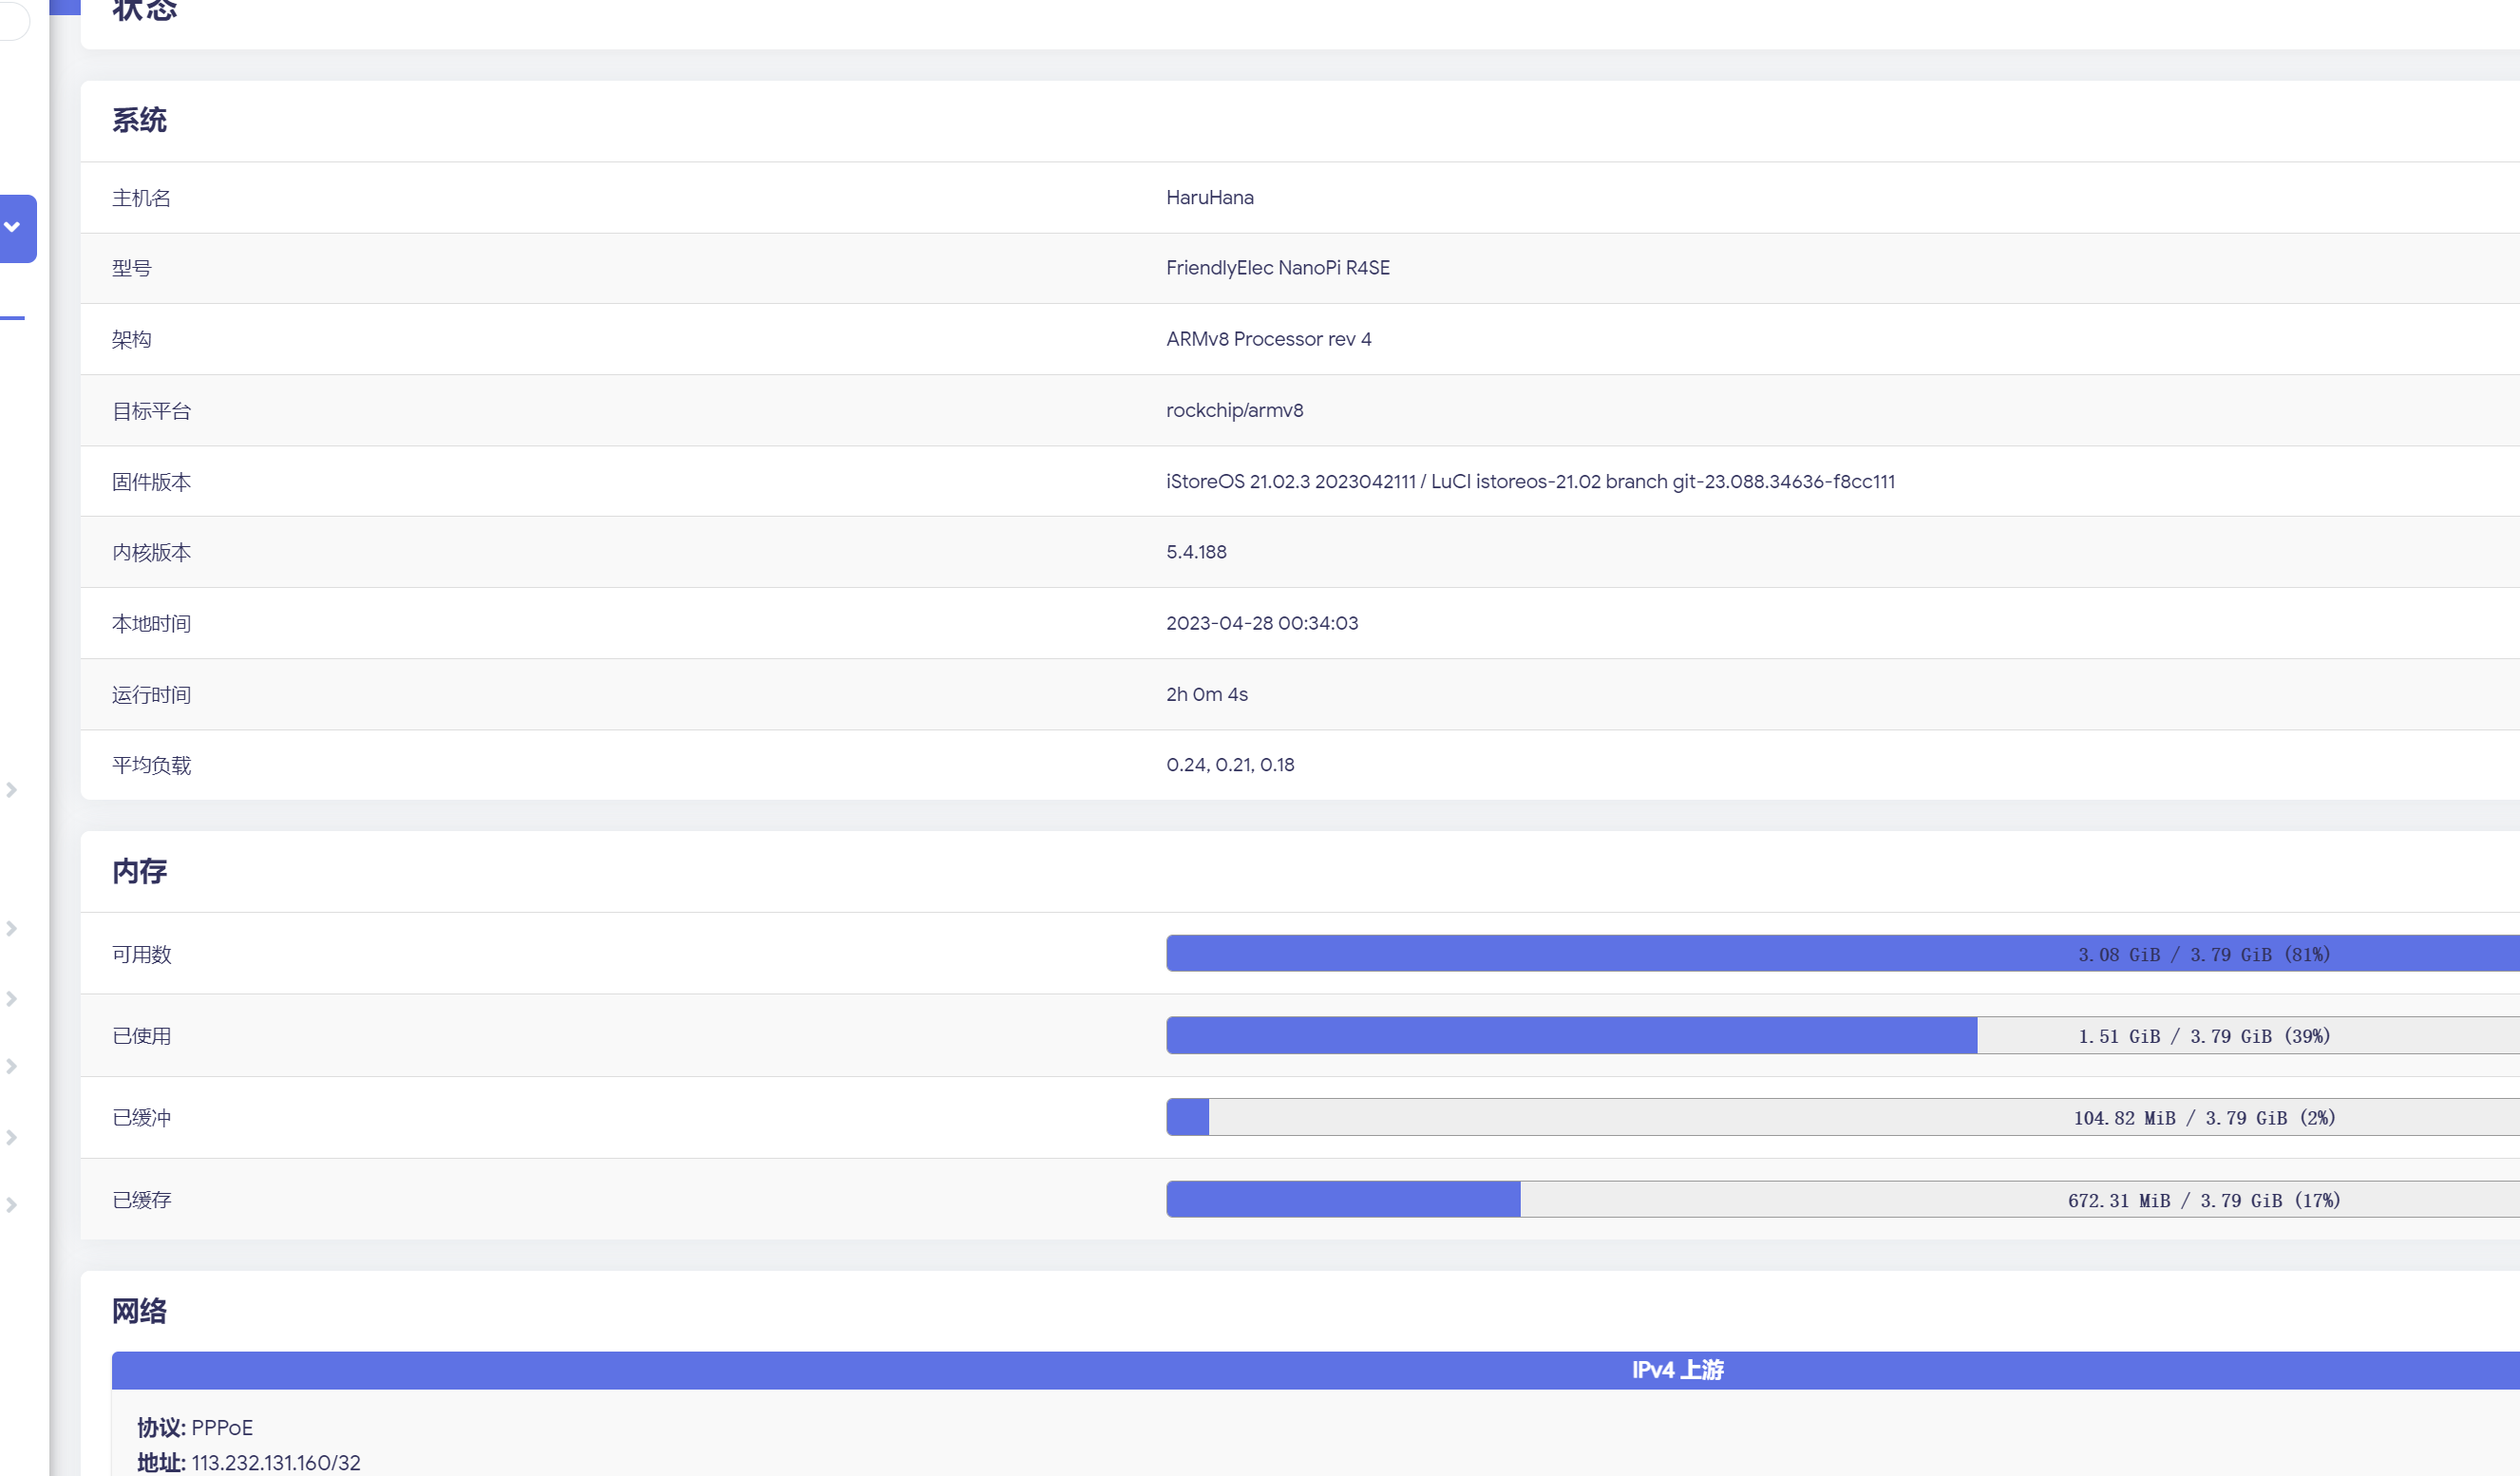Screen dimensions: 2520x1476
Task: Select the IPv4 上游 header bar
Action: click(x=1676, y=1370)
